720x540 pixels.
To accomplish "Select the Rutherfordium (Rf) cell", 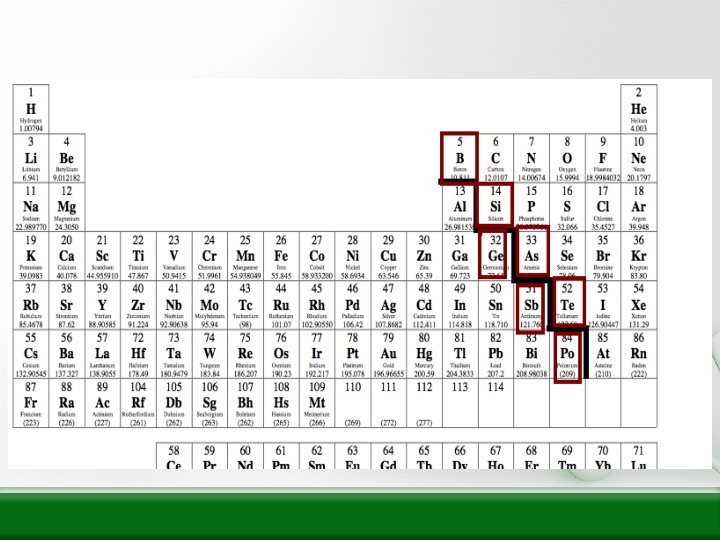I will tap(138, 403).
